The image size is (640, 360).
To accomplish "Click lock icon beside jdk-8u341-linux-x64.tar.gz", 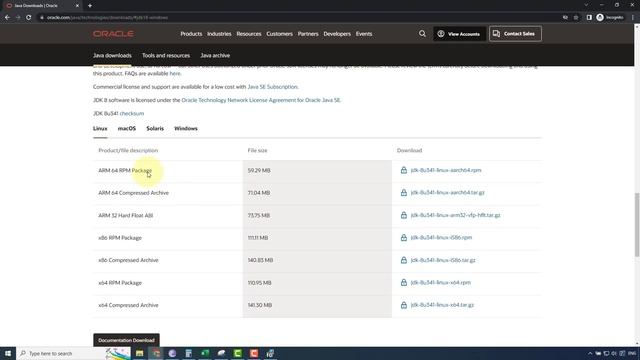I will (x=404, y=305).
